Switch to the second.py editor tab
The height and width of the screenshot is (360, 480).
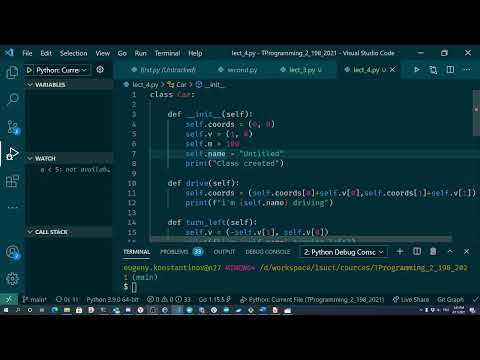click(x=238, y=70)
